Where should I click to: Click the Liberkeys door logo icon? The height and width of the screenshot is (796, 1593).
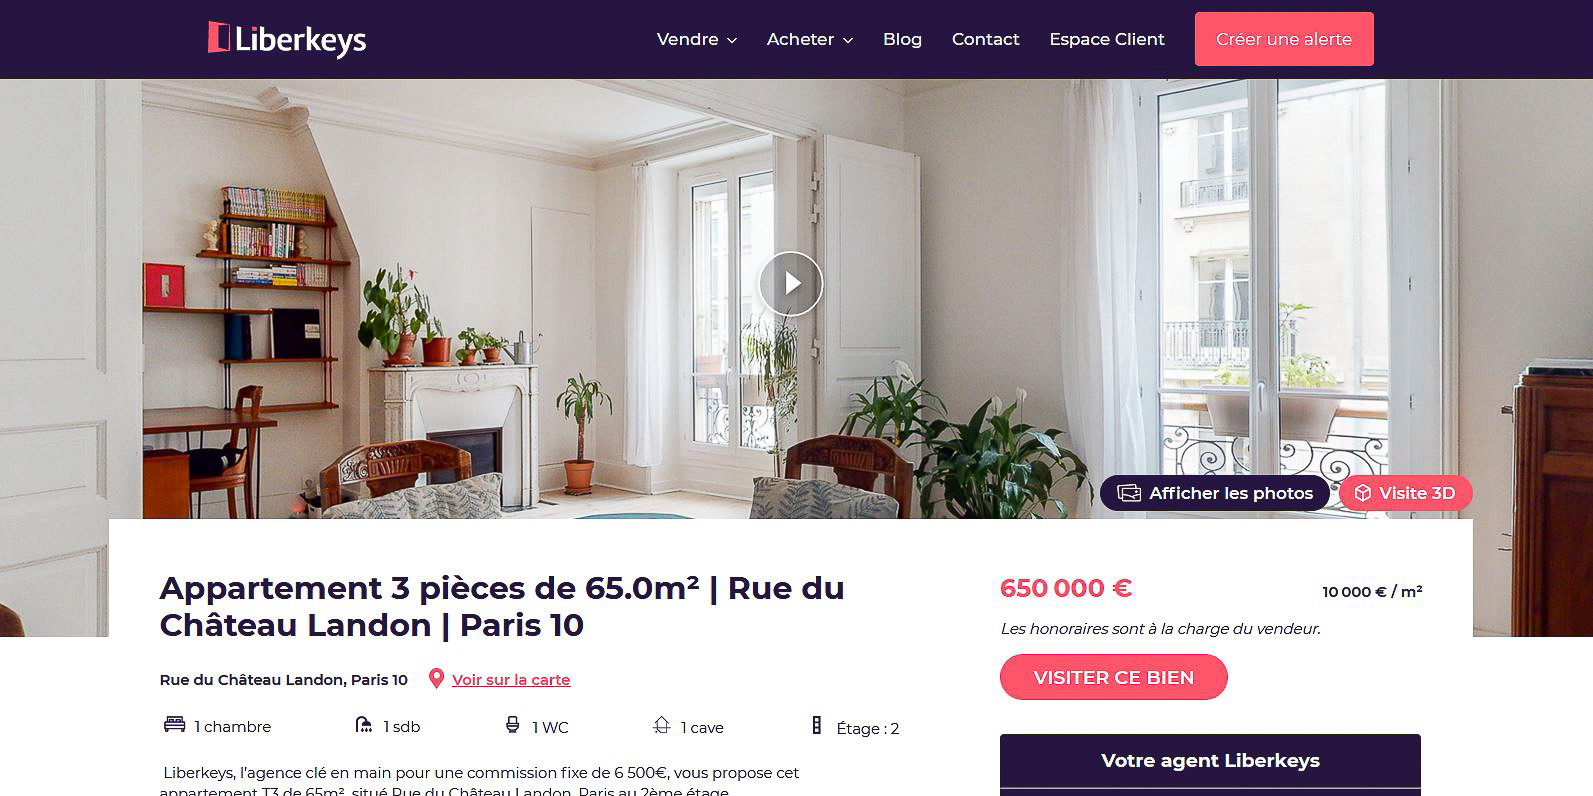click(x=219, y=37)
